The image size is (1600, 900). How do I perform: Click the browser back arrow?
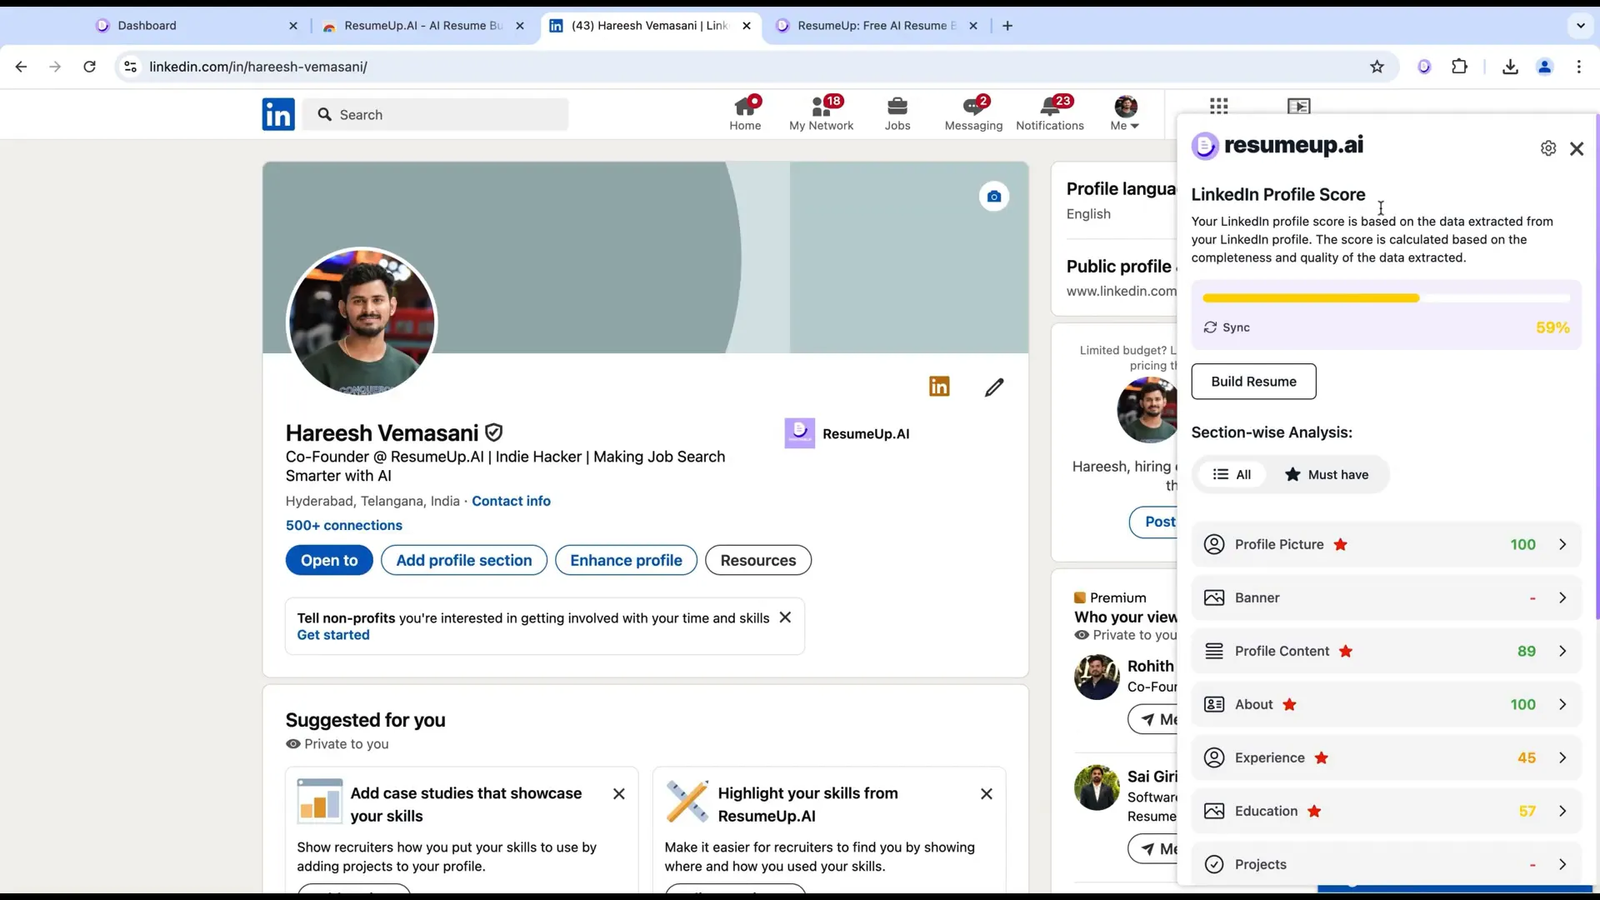point(21,67)
